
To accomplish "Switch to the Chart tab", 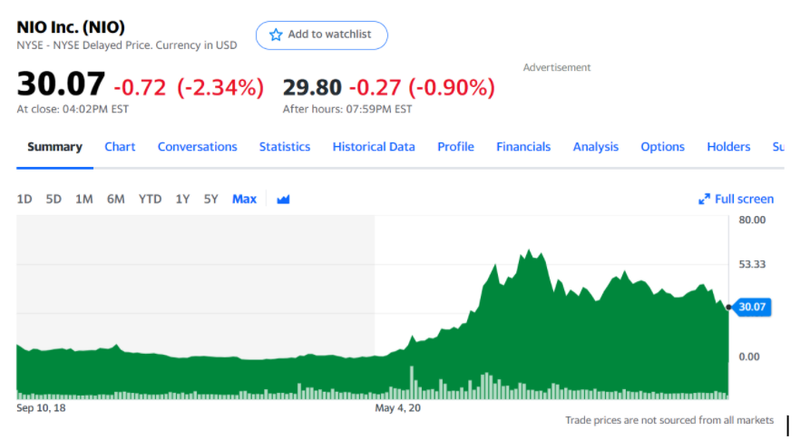I will tap(120, 147).
